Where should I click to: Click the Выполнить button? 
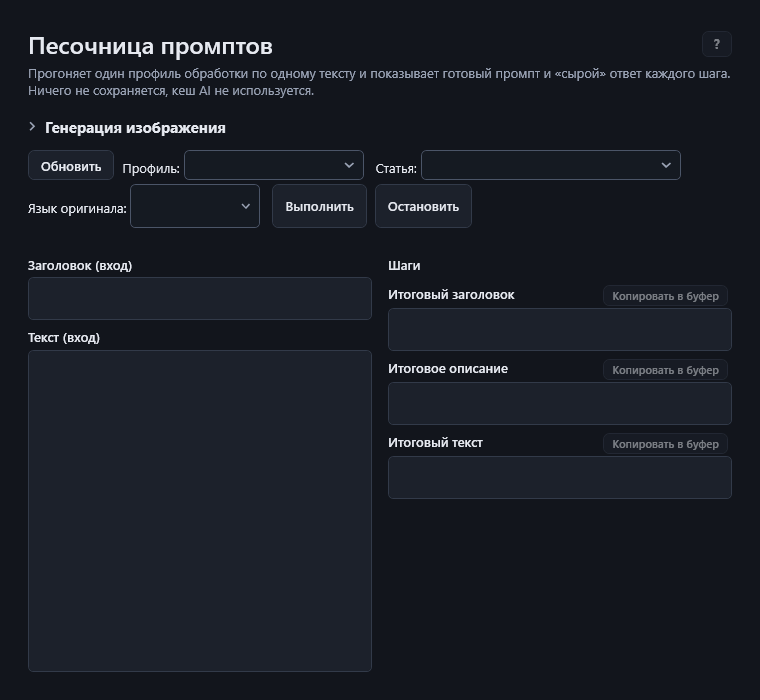click(x=319, y=206)
